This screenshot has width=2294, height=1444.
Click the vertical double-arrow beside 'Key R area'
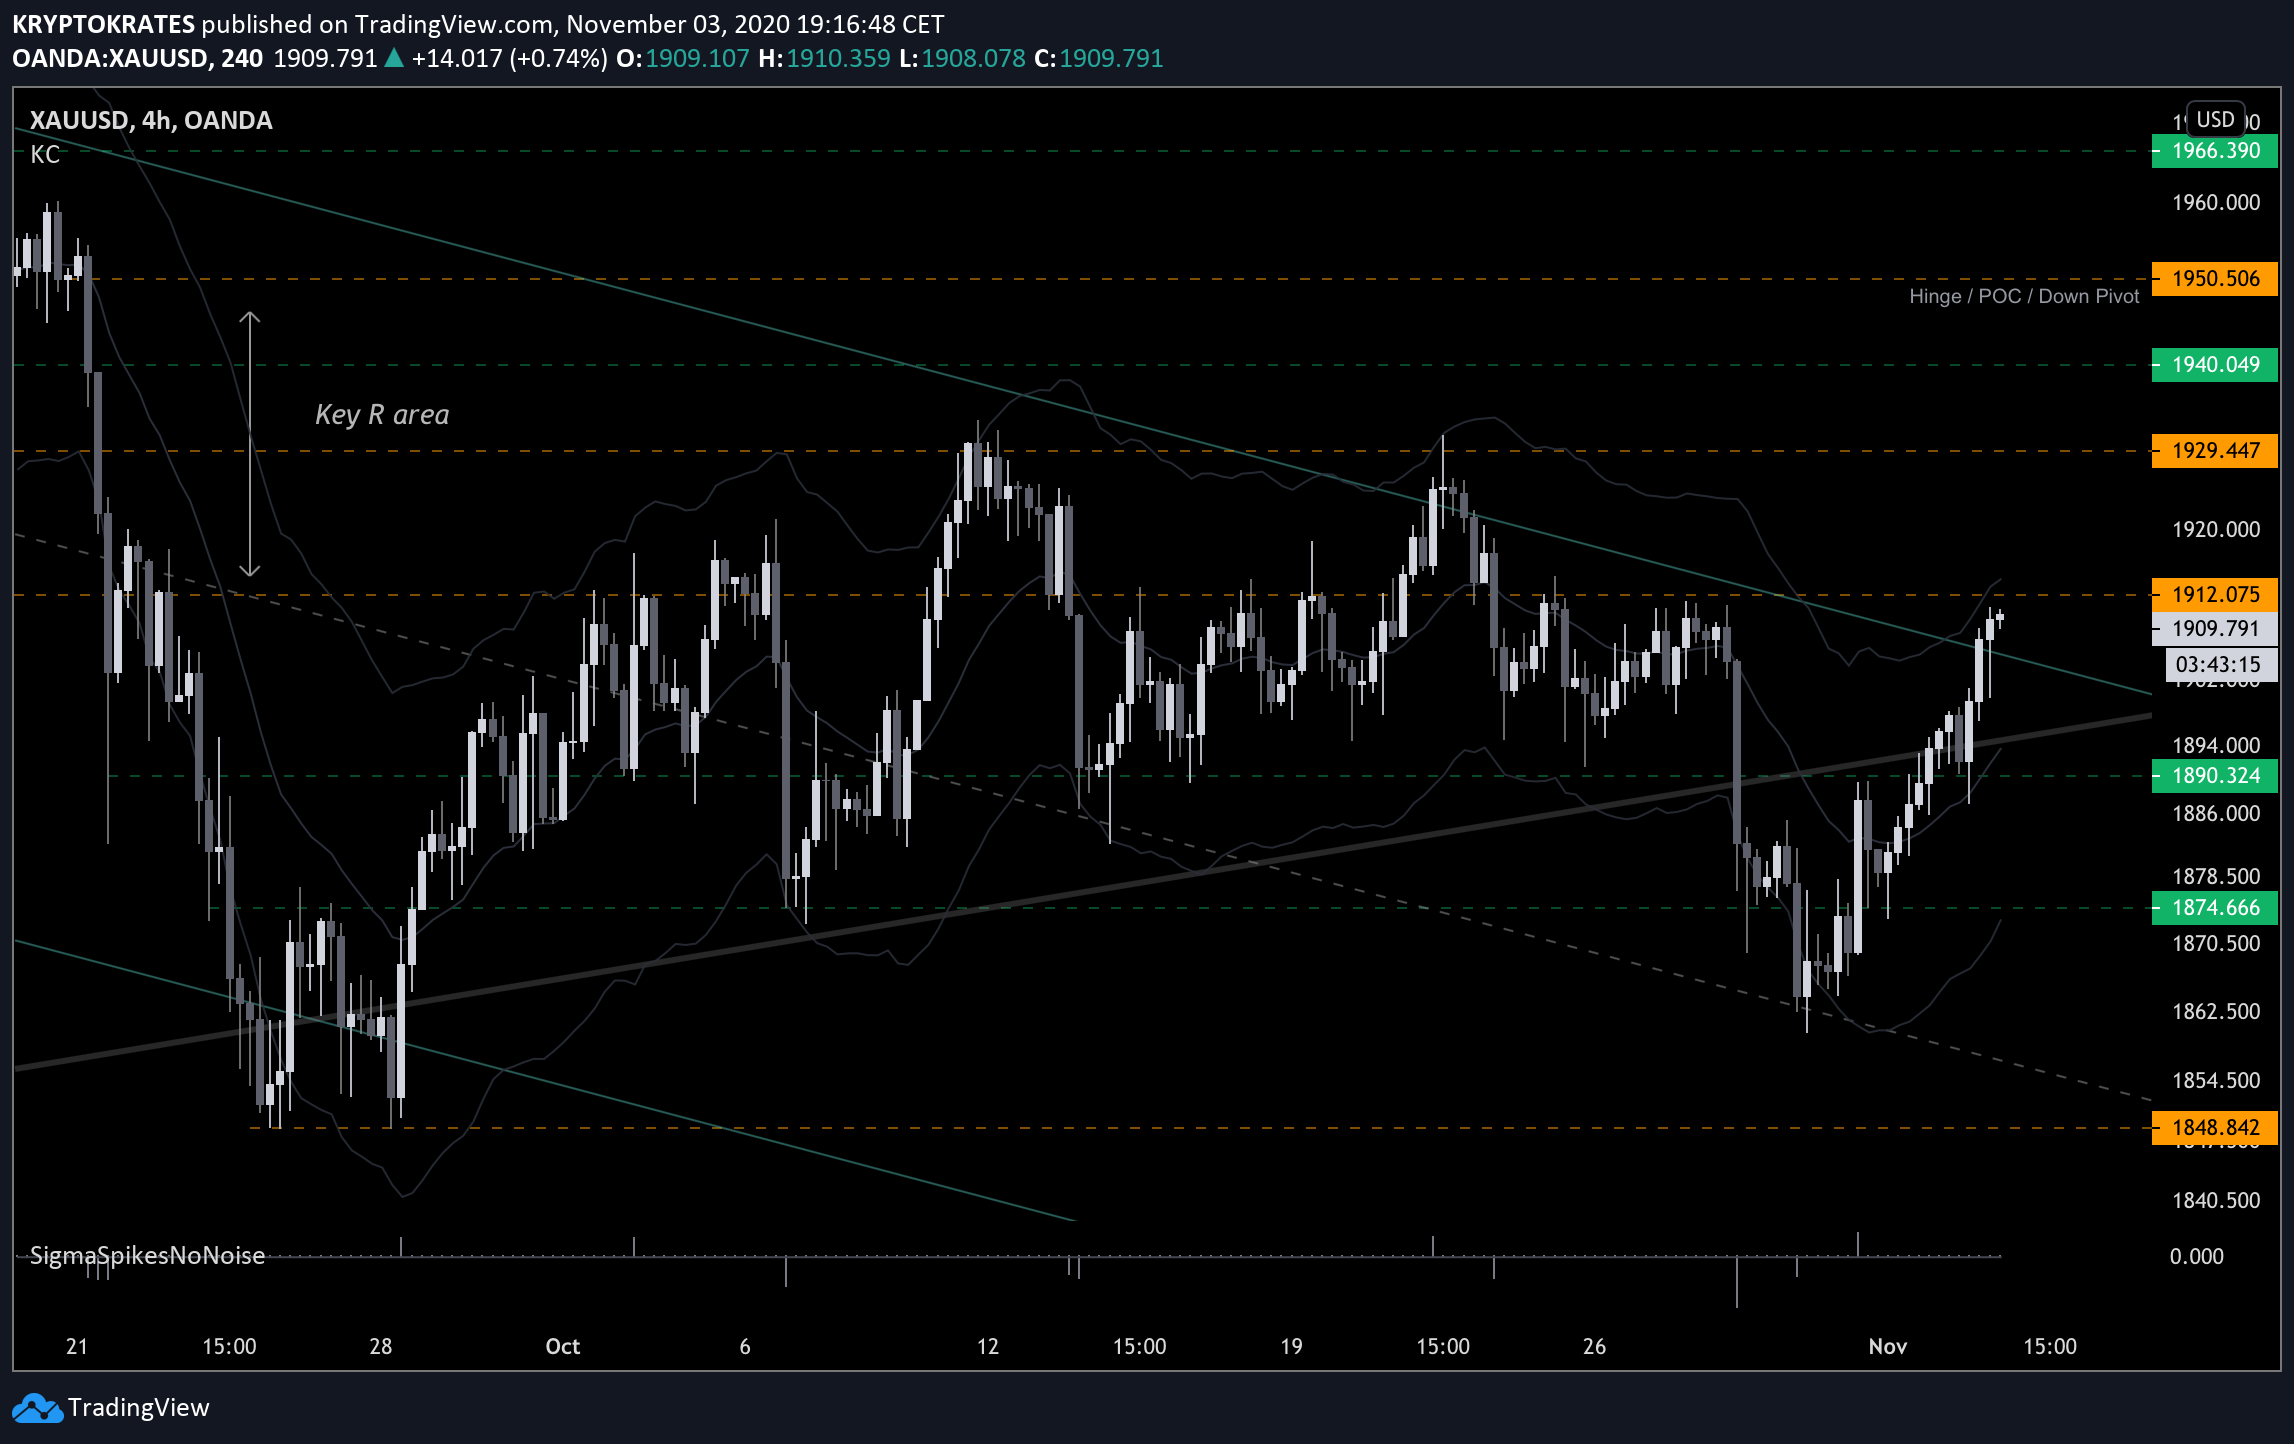(x=249, y=444)
